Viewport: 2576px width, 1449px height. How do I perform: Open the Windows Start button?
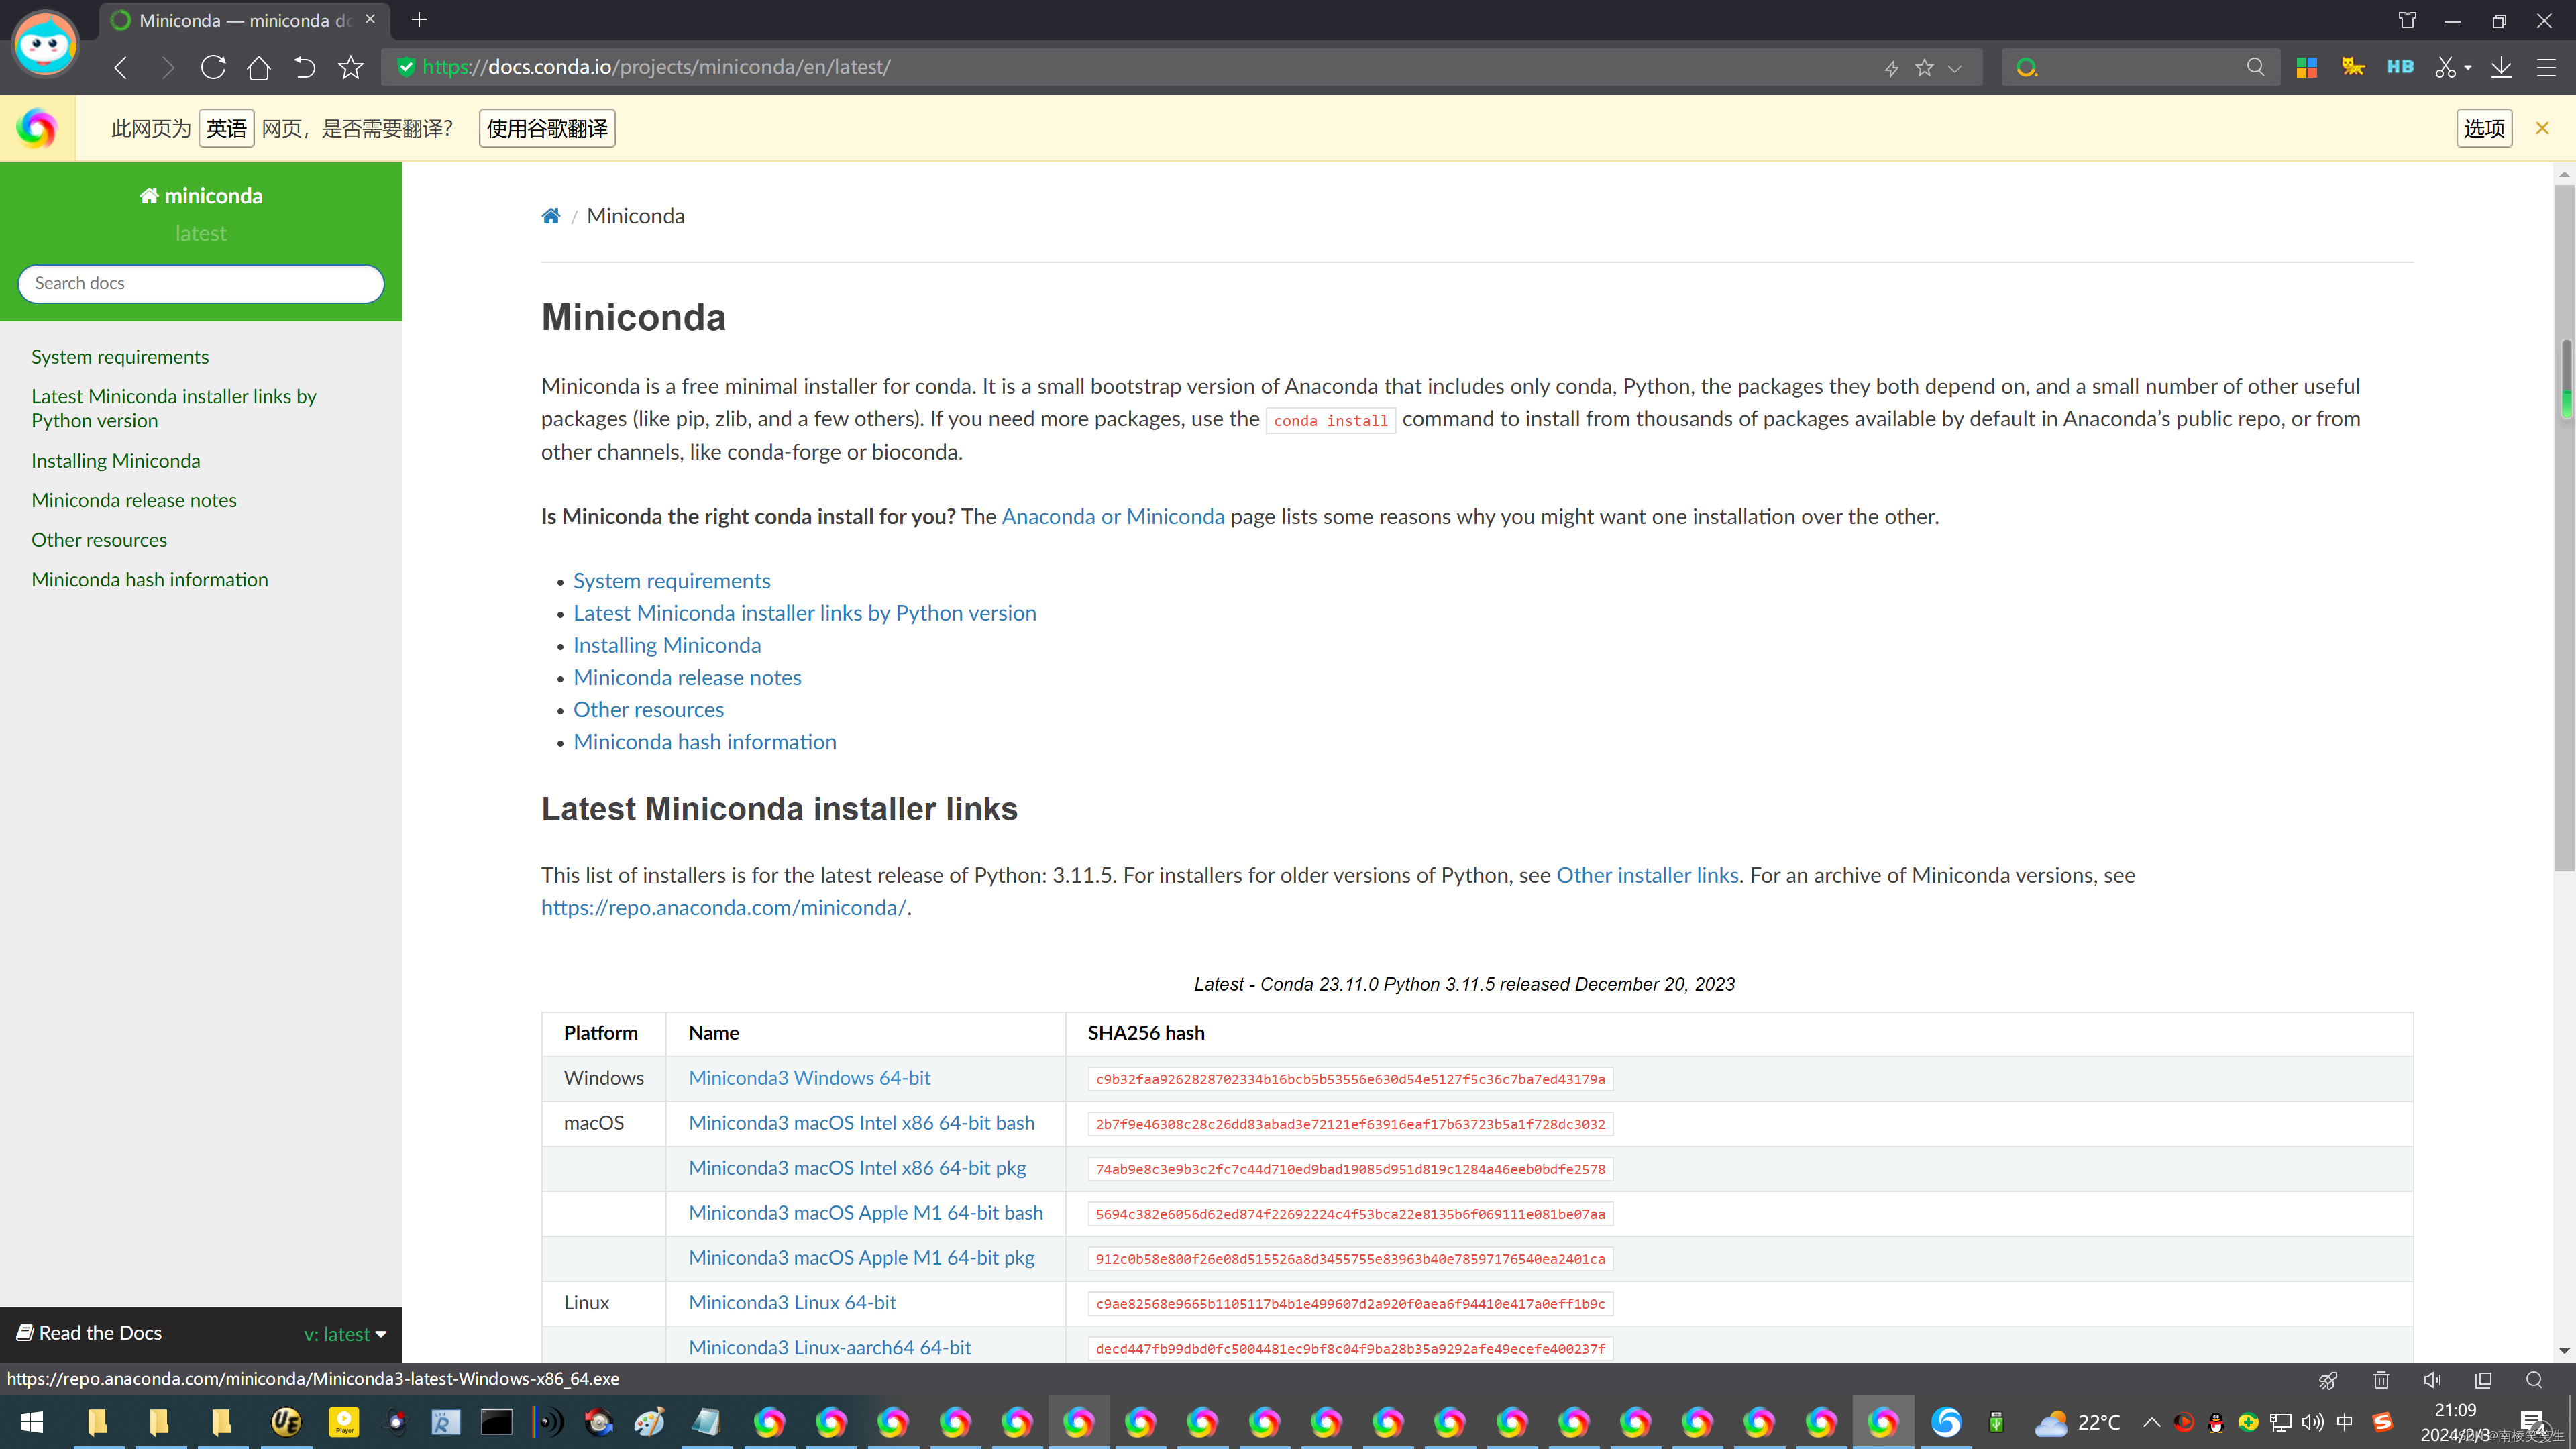pos(32,1422)
